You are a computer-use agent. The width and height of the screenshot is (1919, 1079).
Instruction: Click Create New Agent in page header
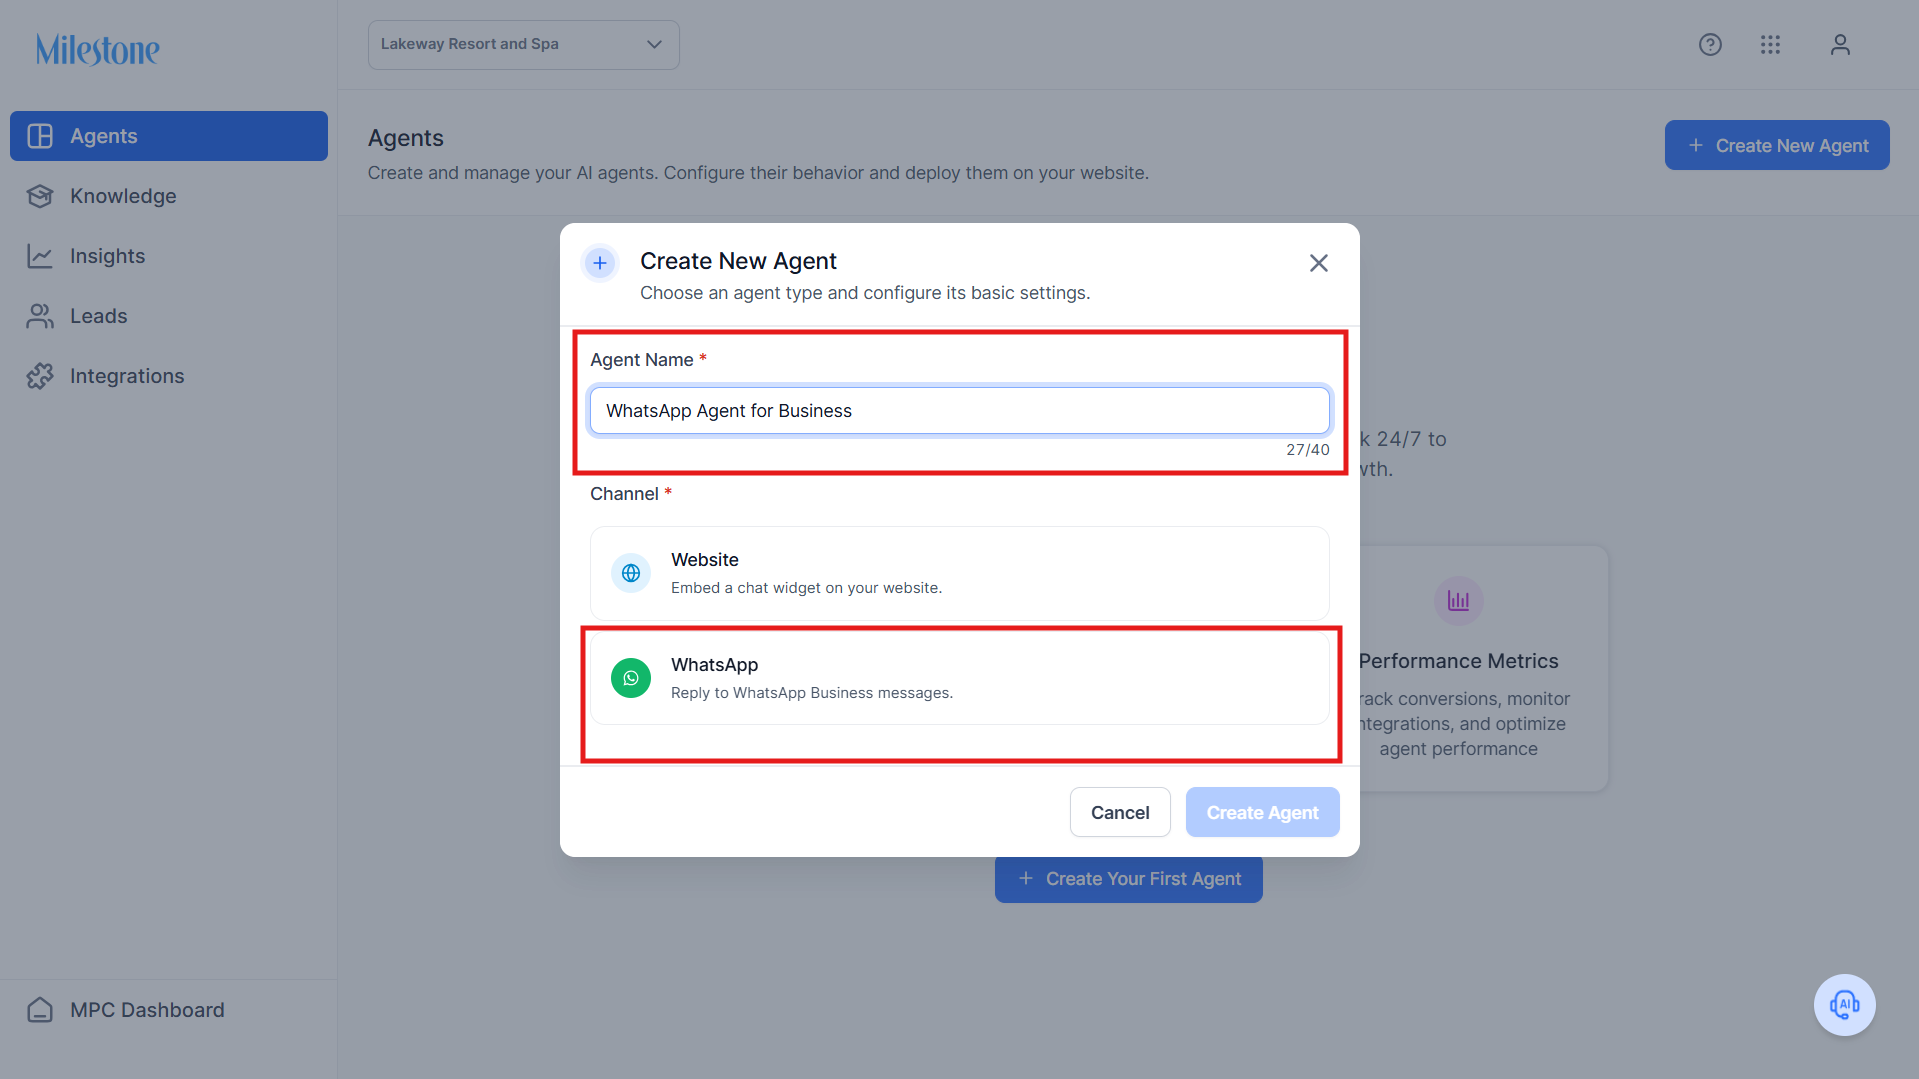tap(1777, 145)
